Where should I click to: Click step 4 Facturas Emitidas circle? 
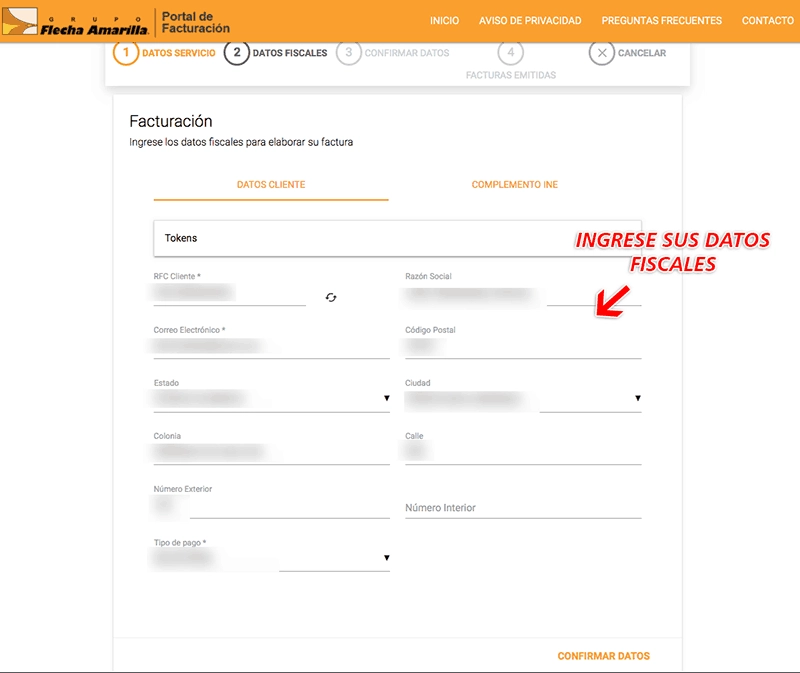(510, 53)
